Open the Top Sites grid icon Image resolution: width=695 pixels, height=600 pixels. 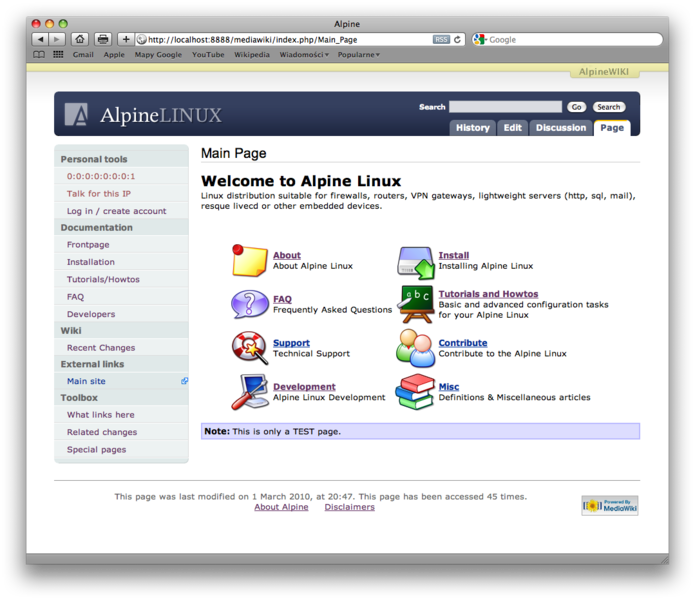coord(58,55)
